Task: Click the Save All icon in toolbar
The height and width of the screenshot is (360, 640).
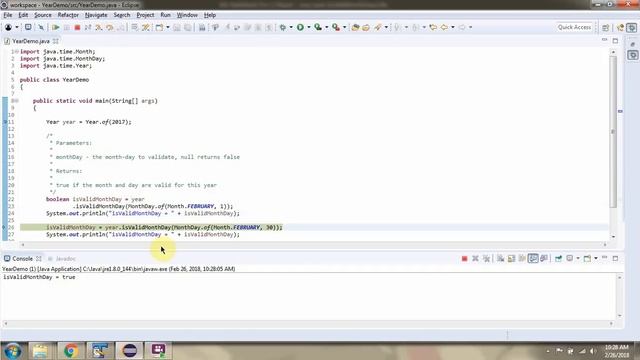Action: (187, 27)
